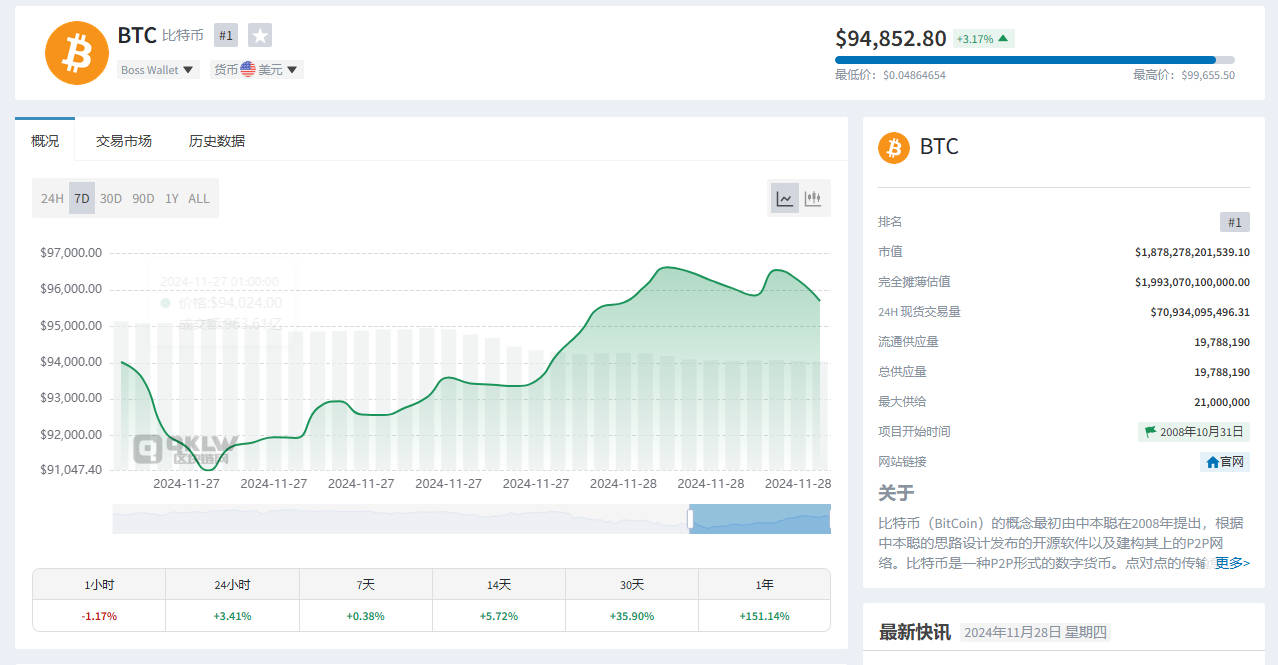This screenshot has width=1278, height=665.
Task: Switch to candlestick chart view icon
Action: coord(813,198)
